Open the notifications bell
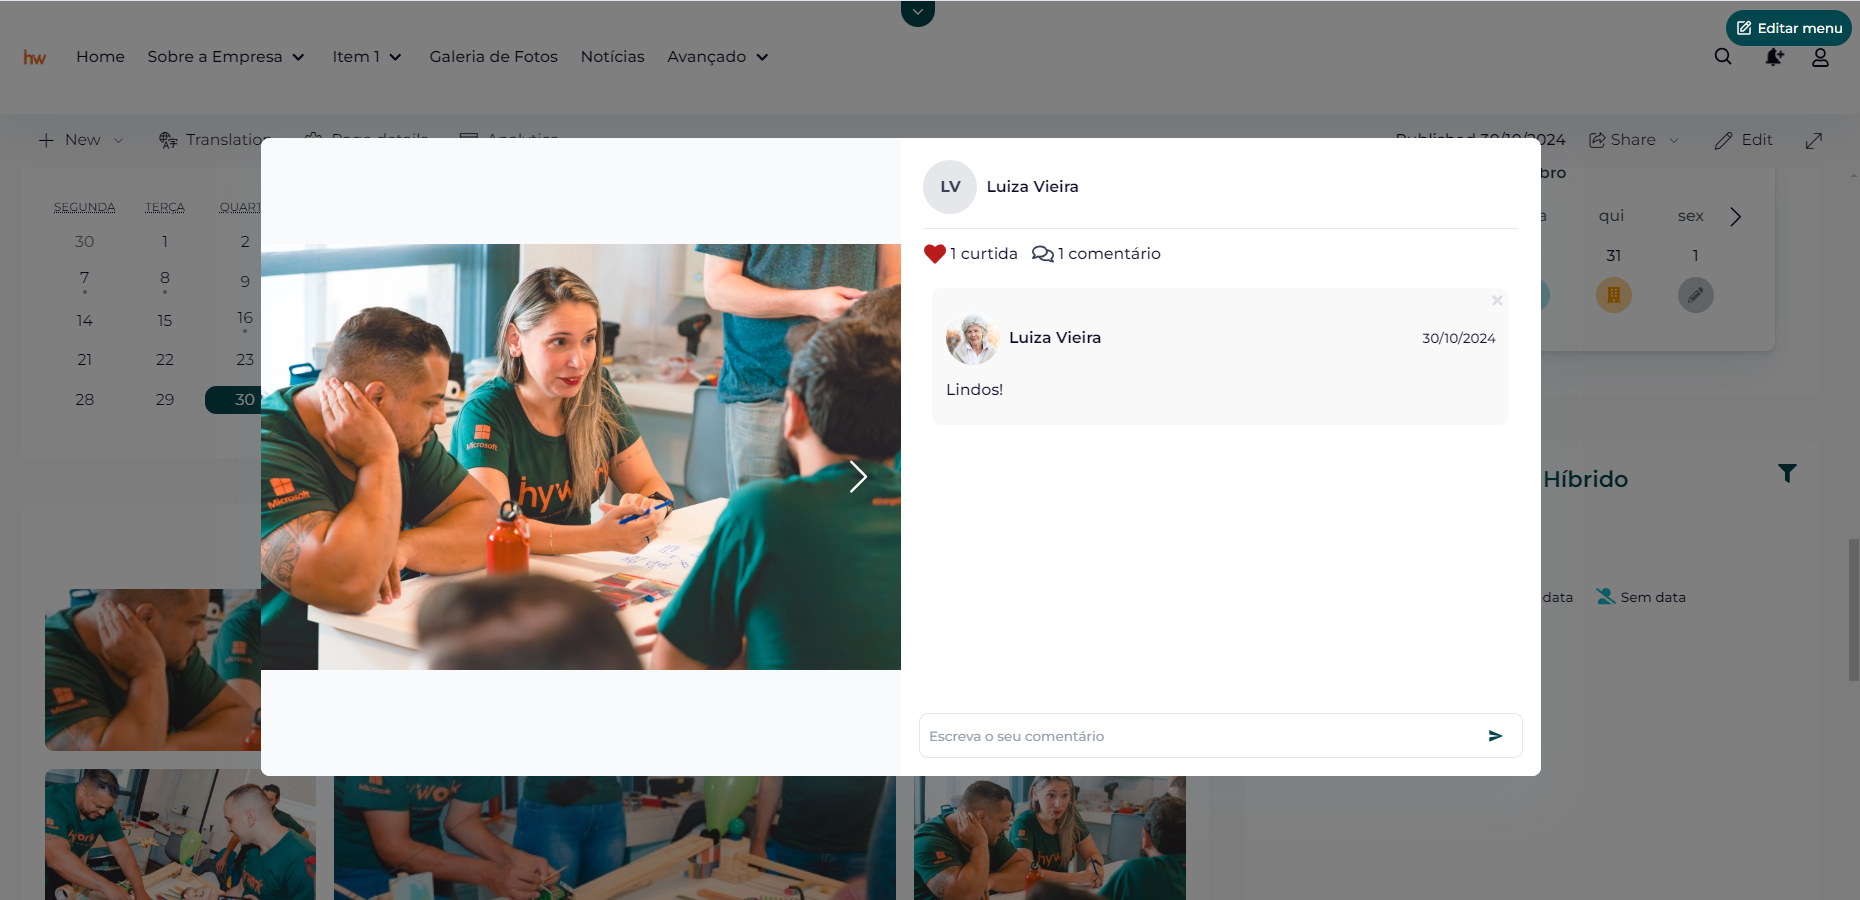Image resolution: width=1860 pixels, height=900 pixels. point(1774,57)
